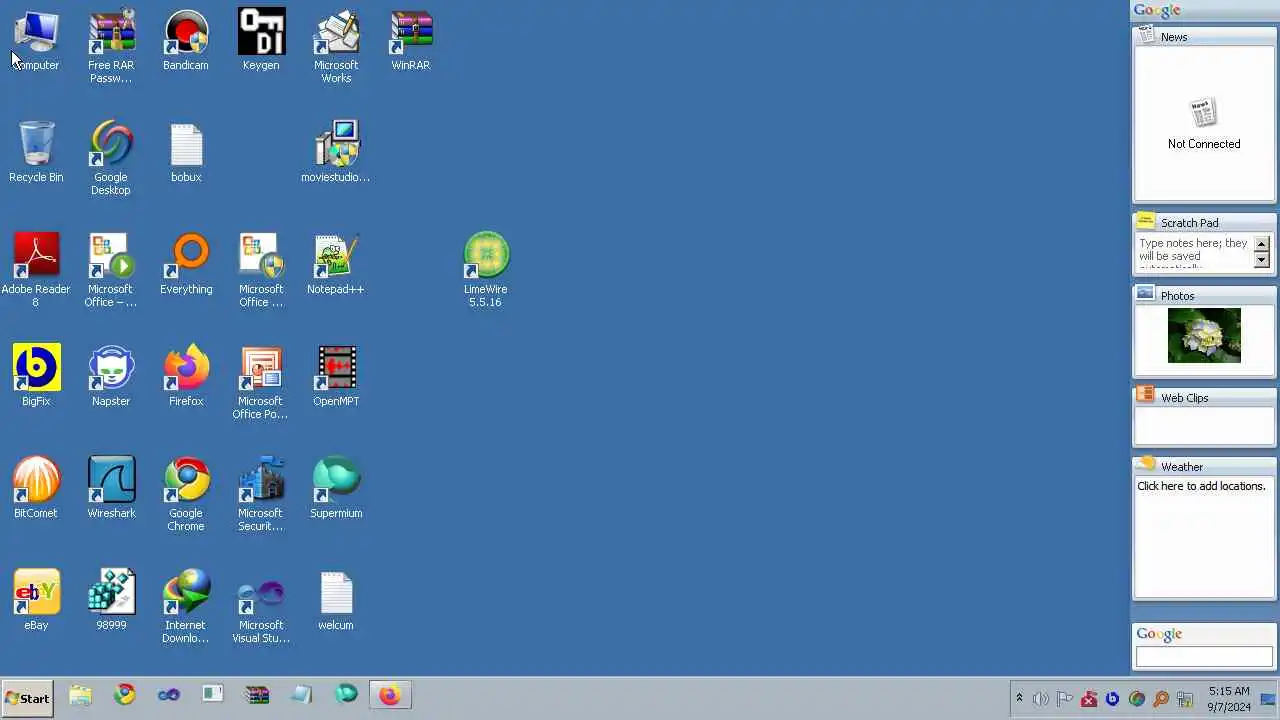Screen dimensions: 1280x720
Task: Open the Google Desktop tray icon
Action: coord(1136,699)
